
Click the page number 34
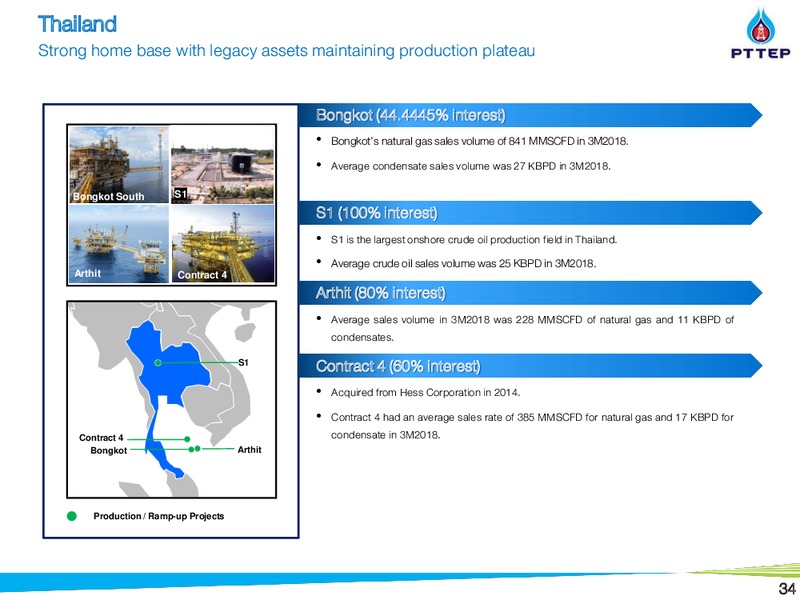tap(788, 588)
